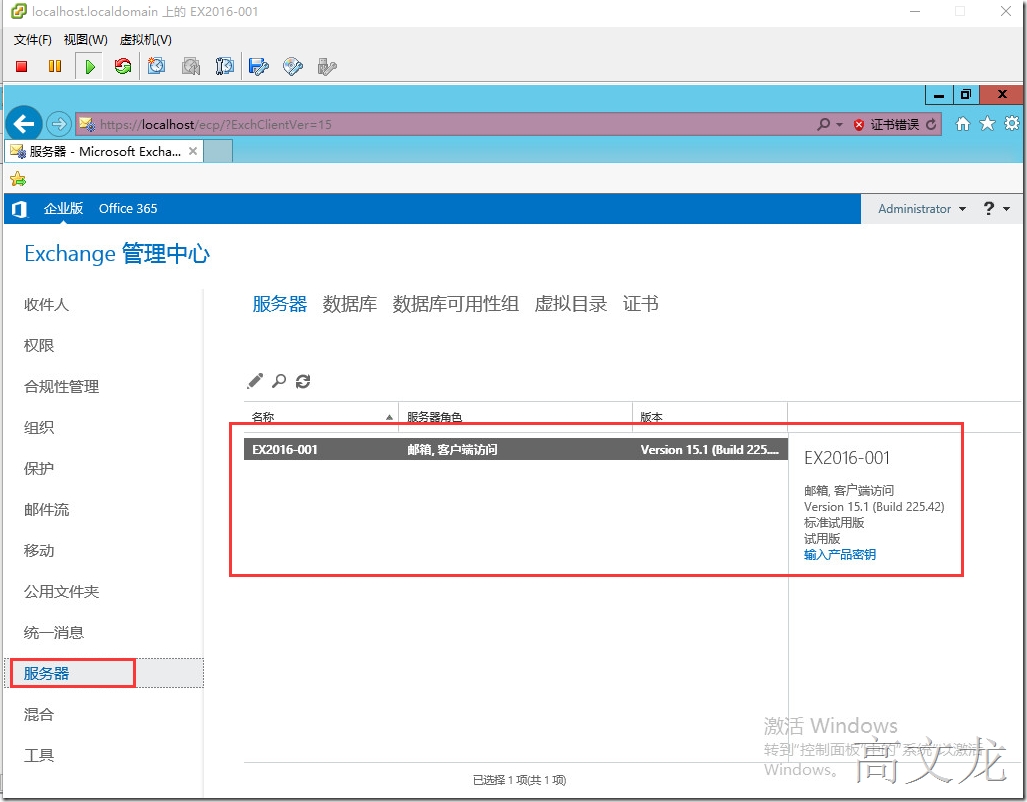Revert to current snapshot icon

(191, 66)
